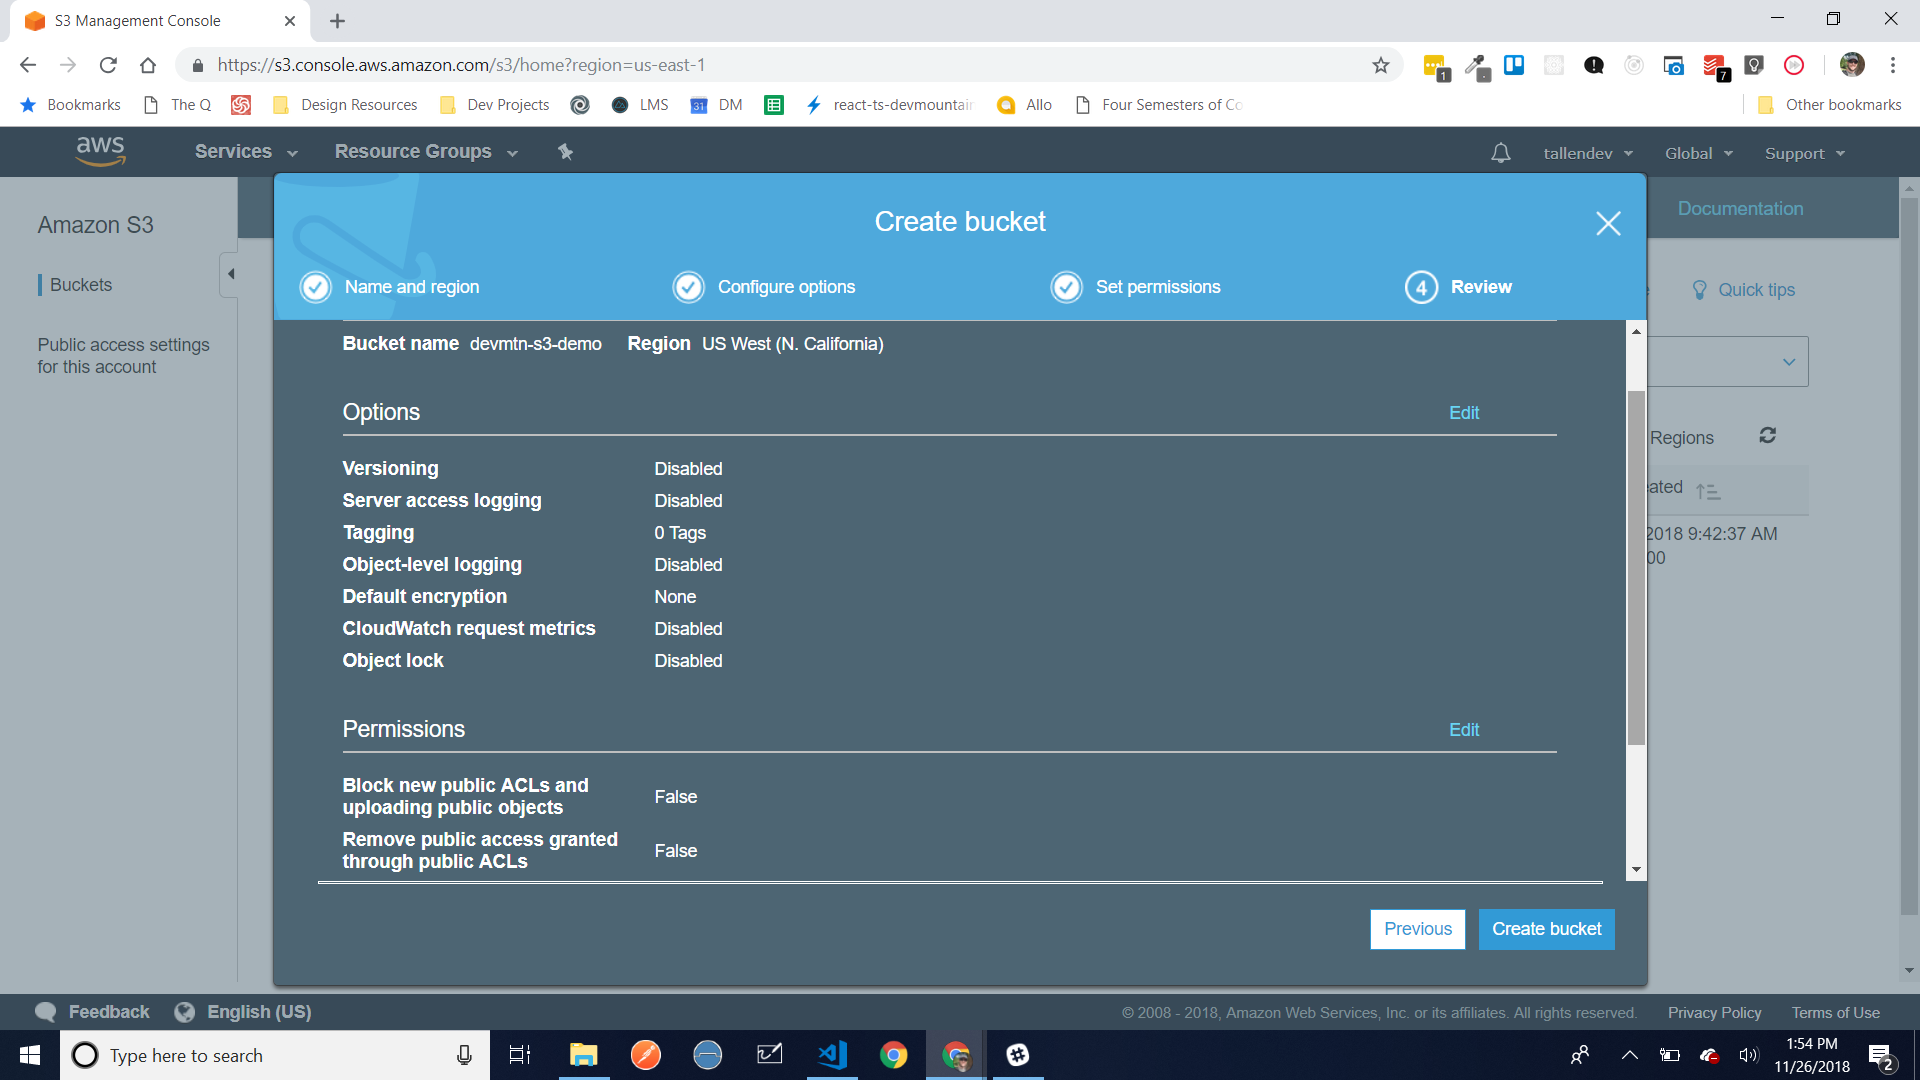Open the tallendev account dropdown
This screenshot has height=1080, width=1920.
[1587, 153]
